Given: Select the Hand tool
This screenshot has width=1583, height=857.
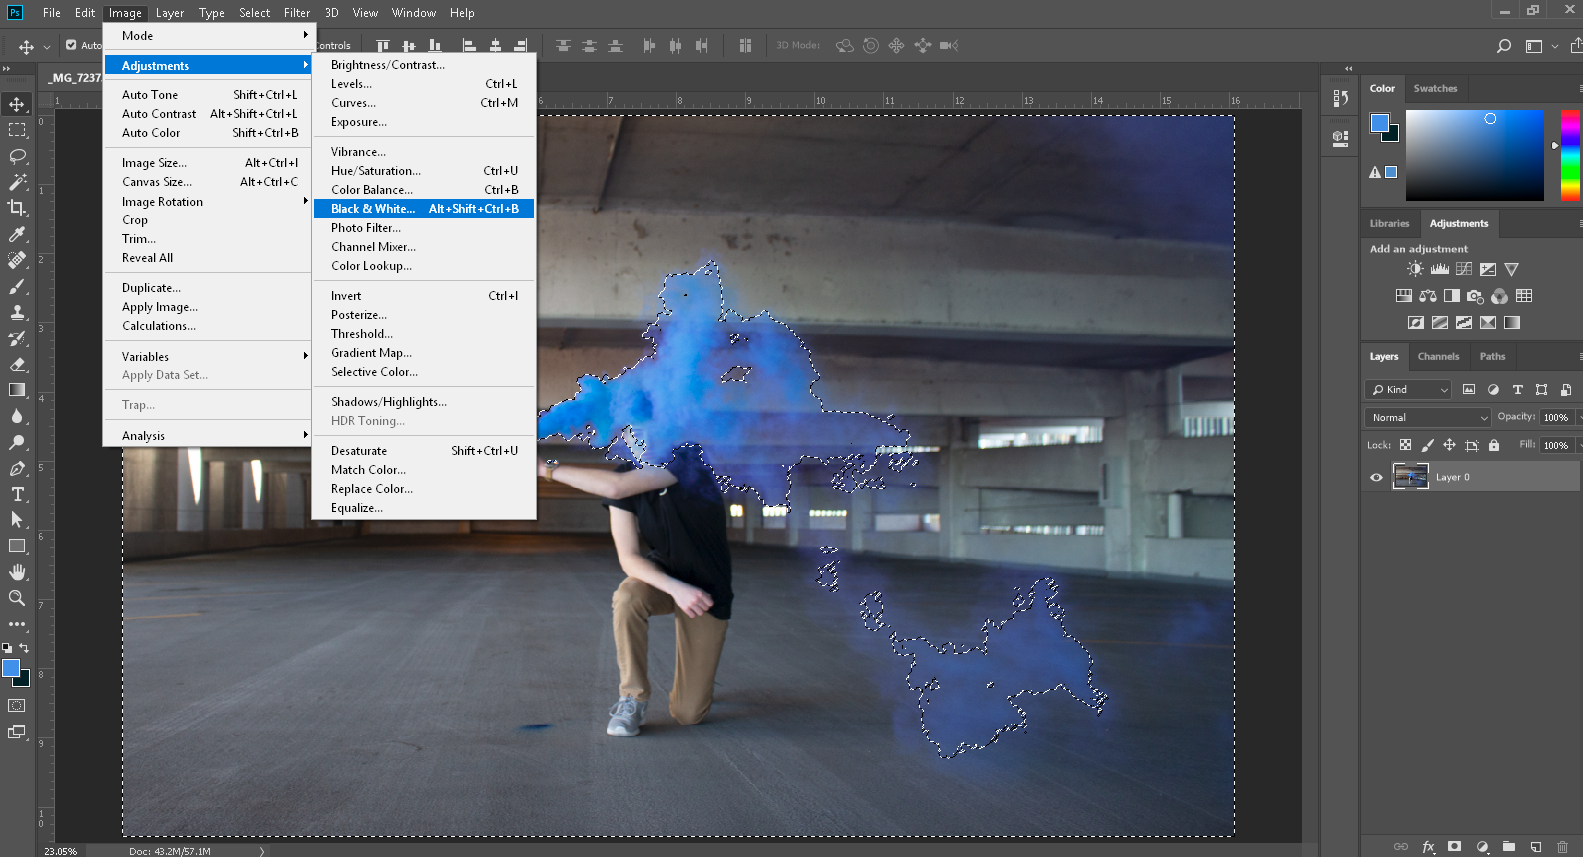Looking at the screenshot, I should pos(17,572).
